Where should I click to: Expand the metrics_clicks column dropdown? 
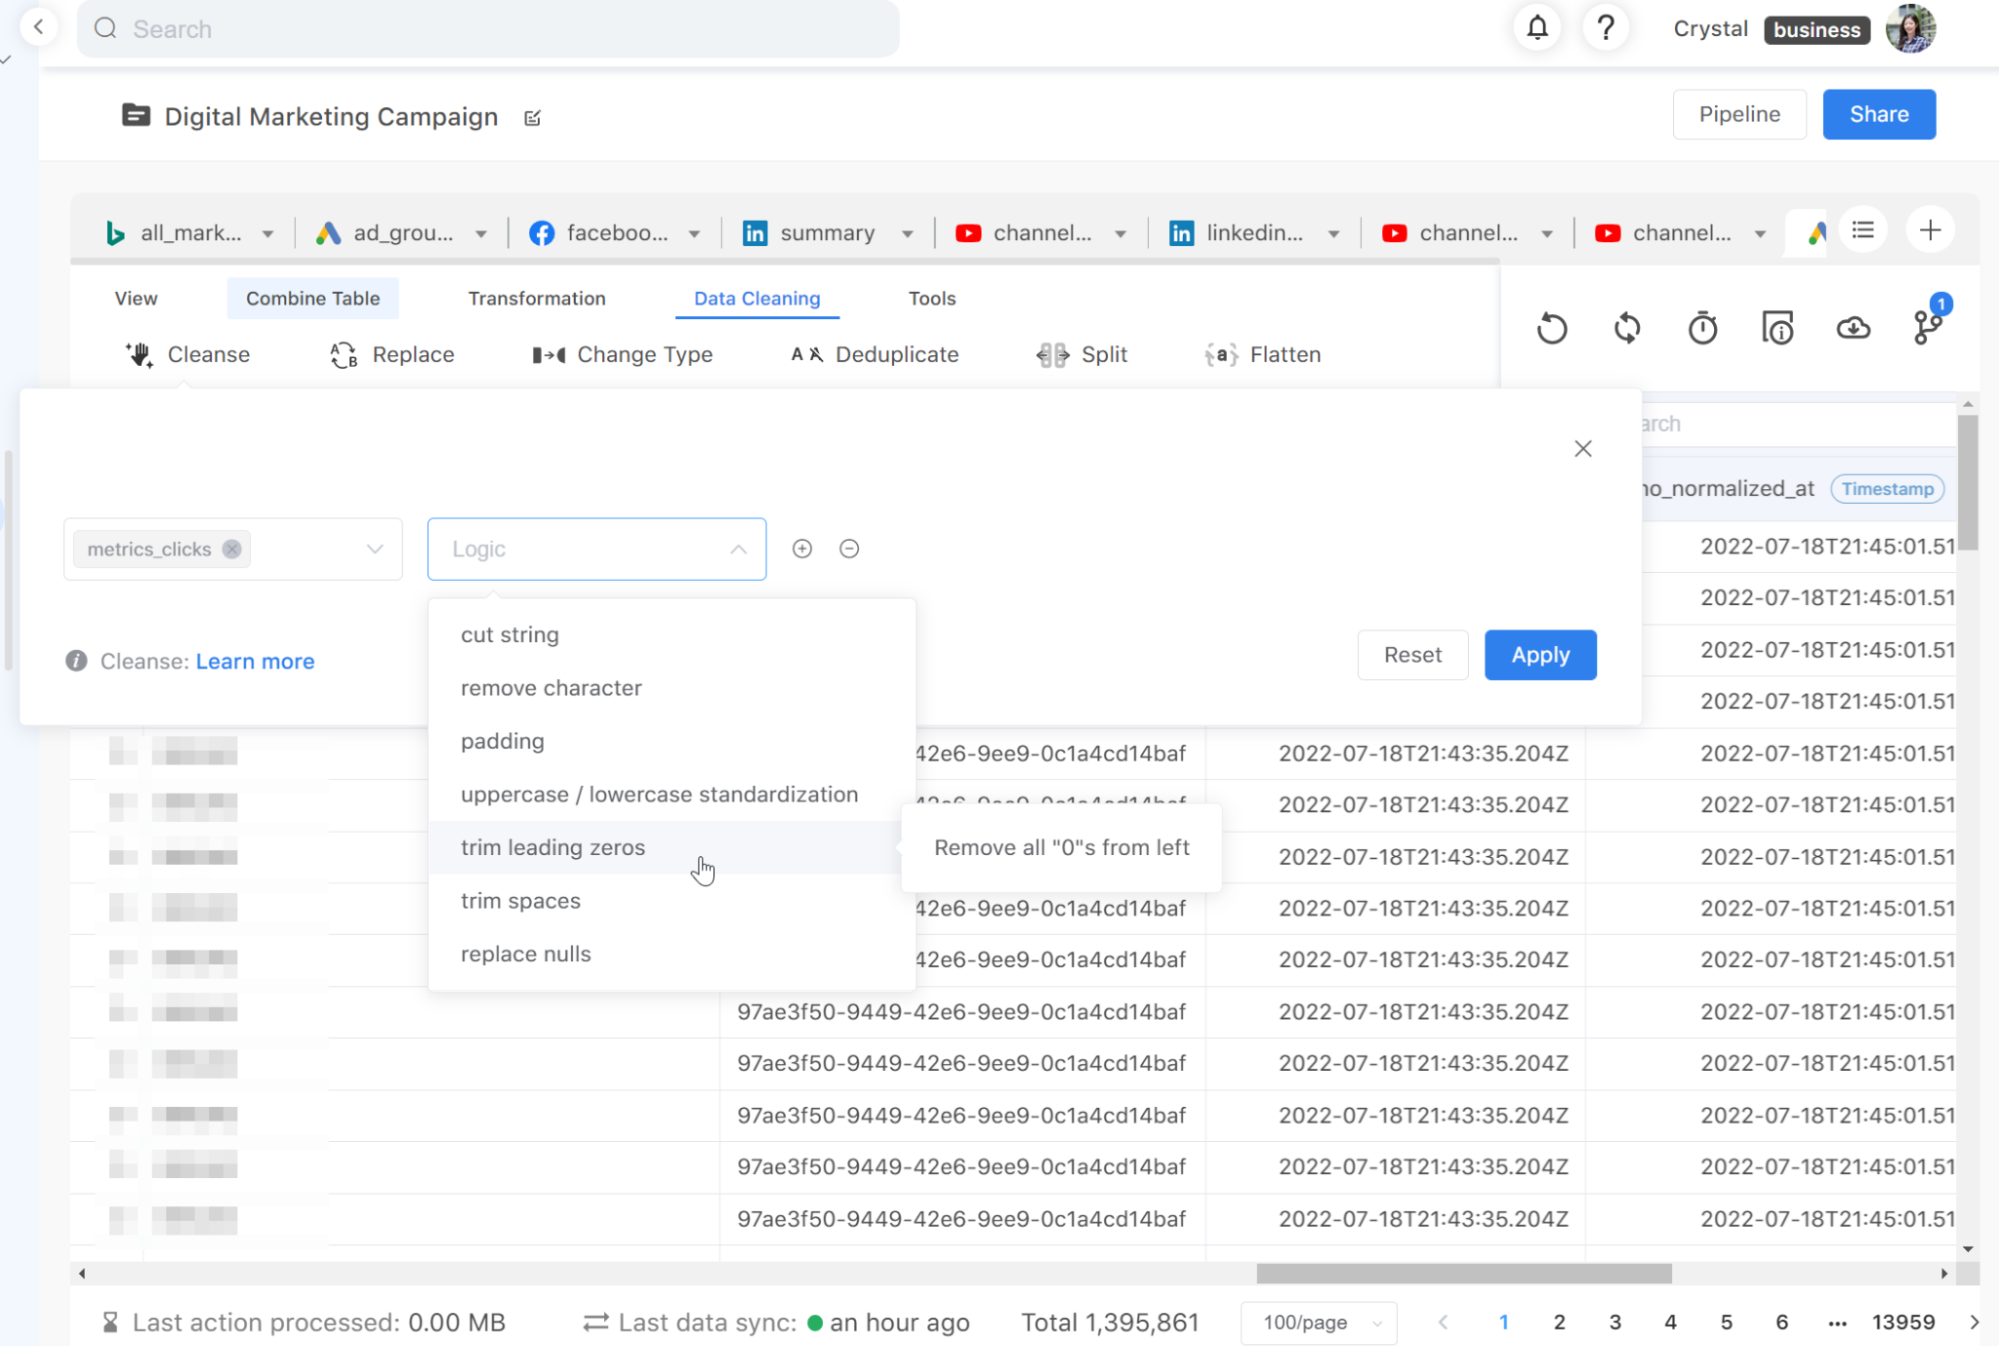tap(375, 549)
